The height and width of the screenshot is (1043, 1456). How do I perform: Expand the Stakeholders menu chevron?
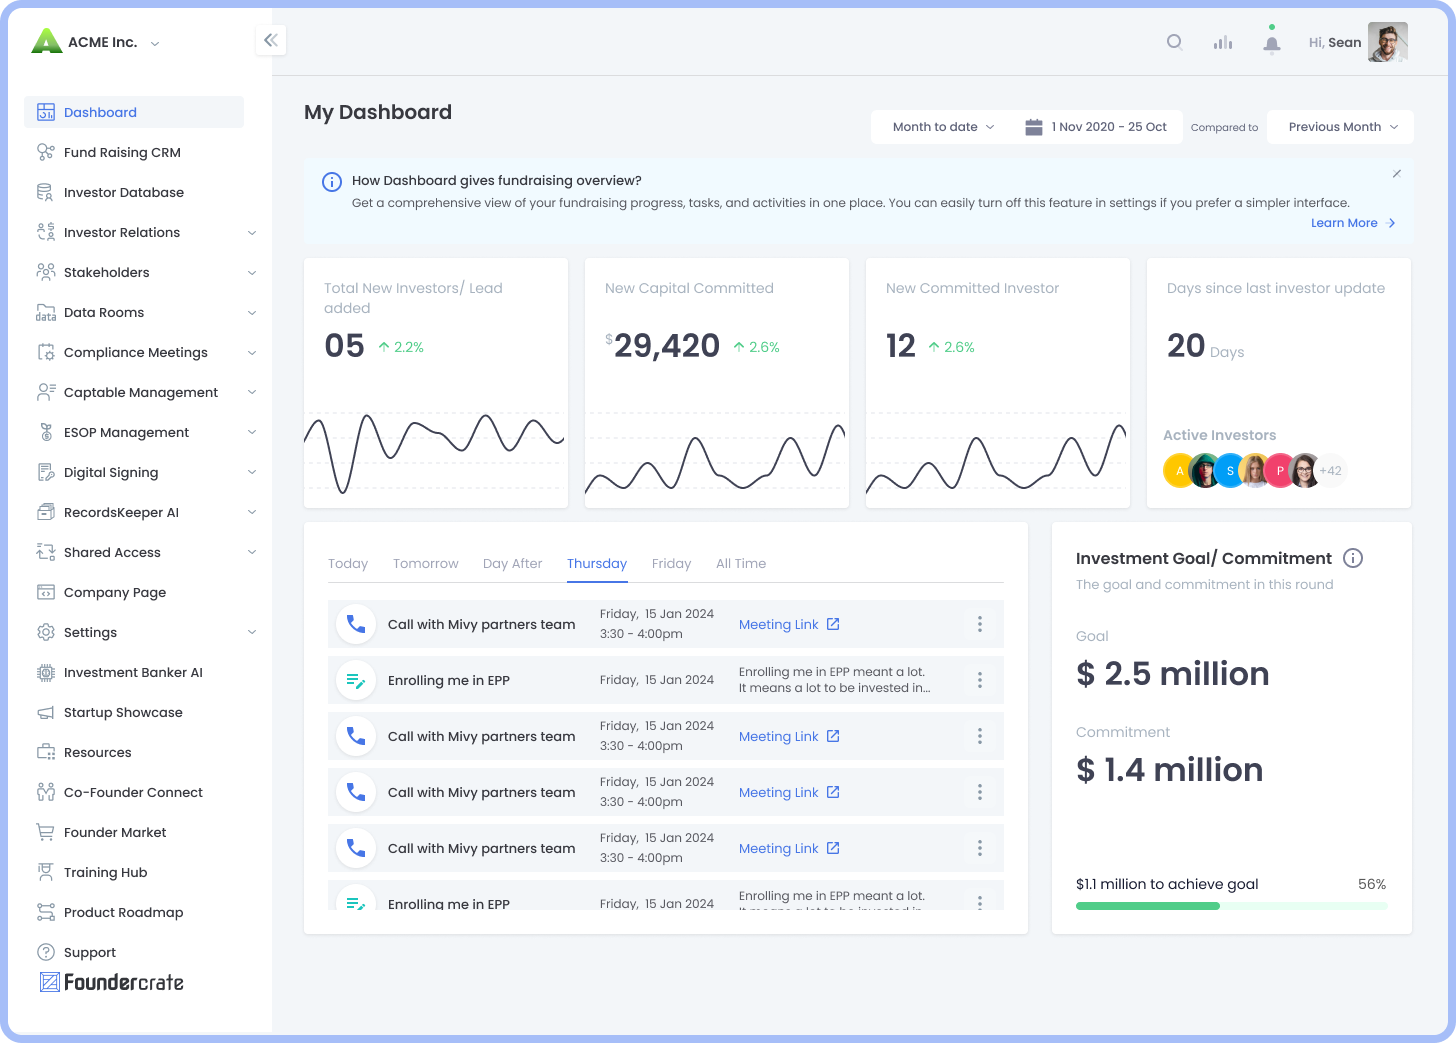pyautogui.click(x=252, y=273)
